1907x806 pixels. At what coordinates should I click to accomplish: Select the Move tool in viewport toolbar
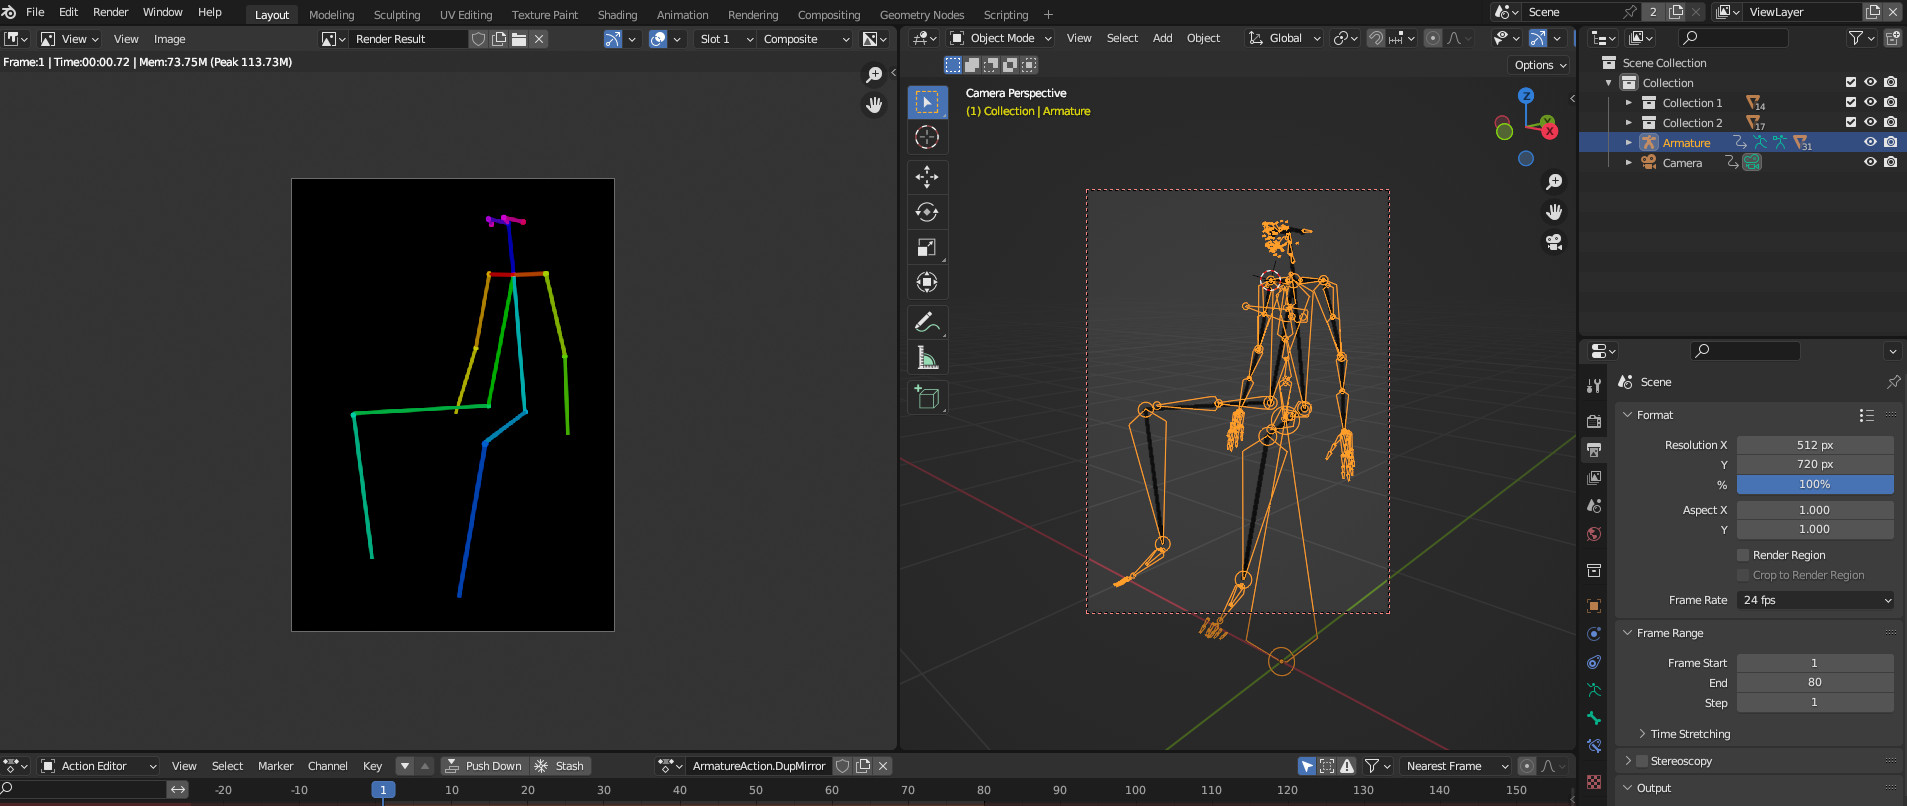pos(927,177)
